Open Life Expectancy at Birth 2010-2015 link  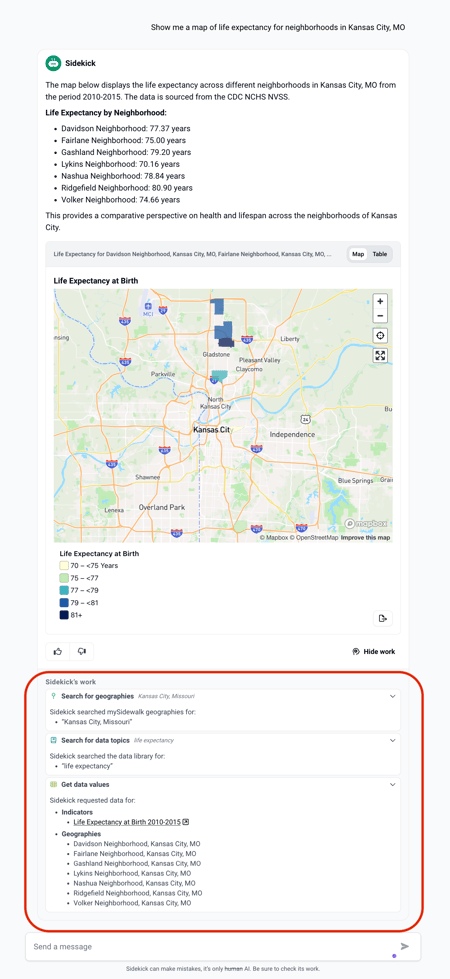[131, 822]
